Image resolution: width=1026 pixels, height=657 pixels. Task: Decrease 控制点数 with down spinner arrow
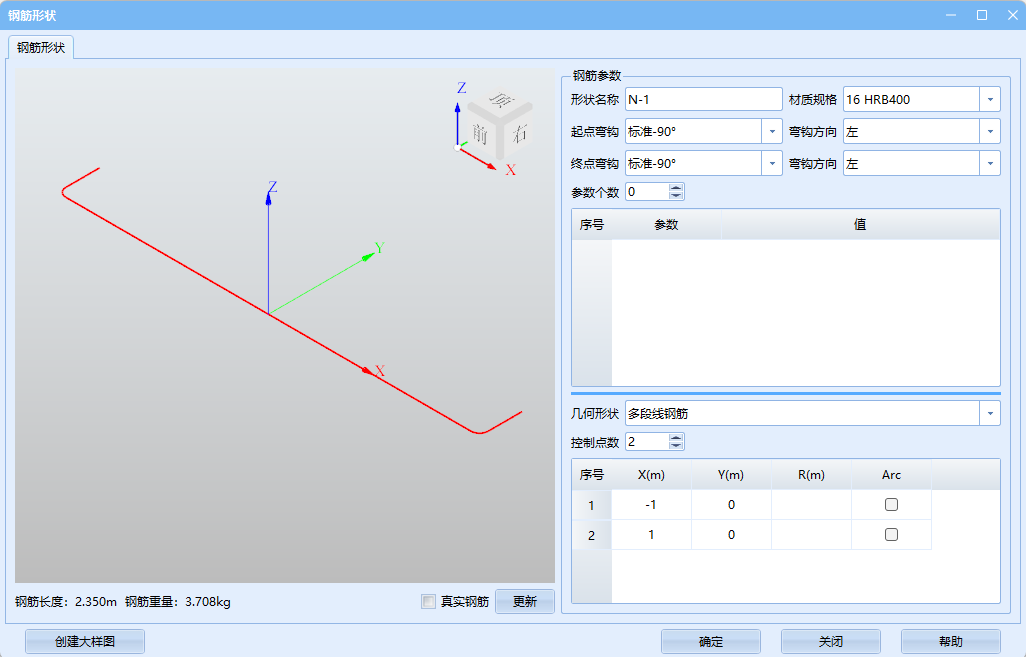click(x=677, y=446)
